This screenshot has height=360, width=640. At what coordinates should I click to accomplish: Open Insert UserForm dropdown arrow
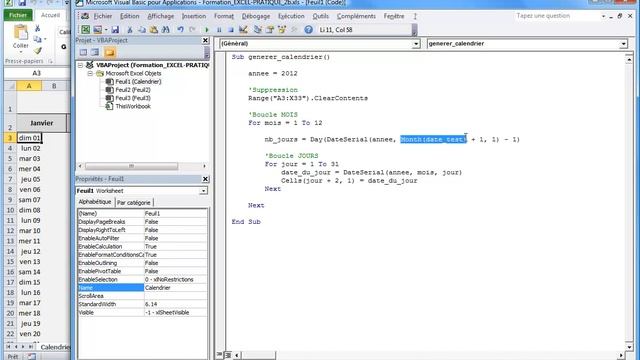pos(106,30)
